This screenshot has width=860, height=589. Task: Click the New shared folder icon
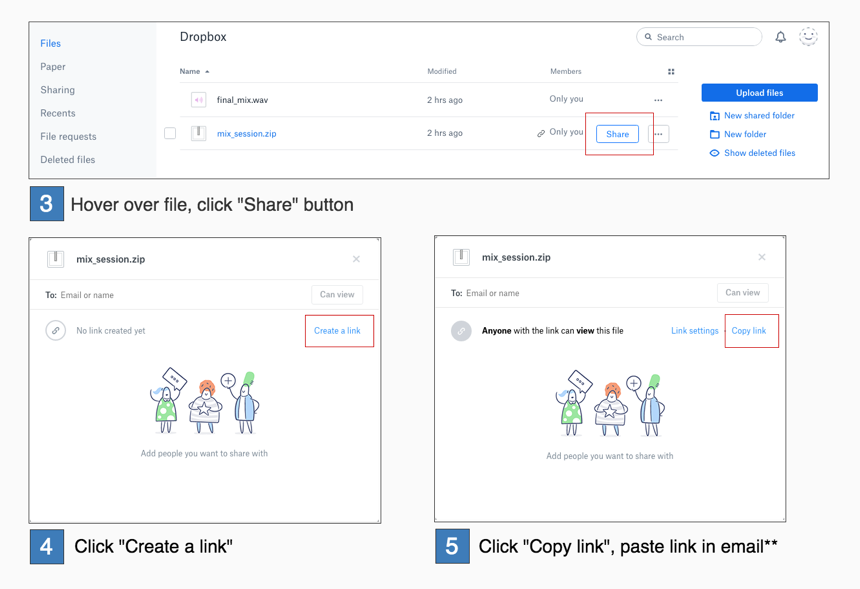pos(714,116)
